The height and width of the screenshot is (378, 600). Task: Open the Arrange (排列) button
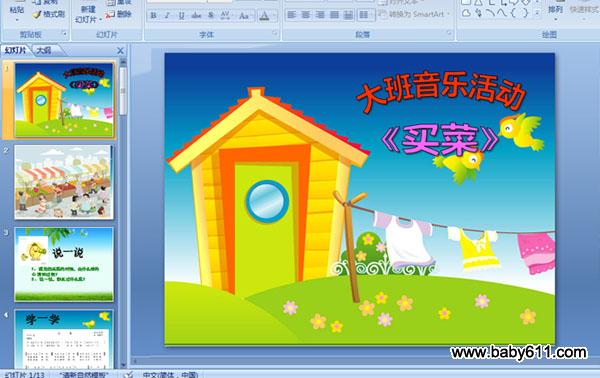(555, 11)
